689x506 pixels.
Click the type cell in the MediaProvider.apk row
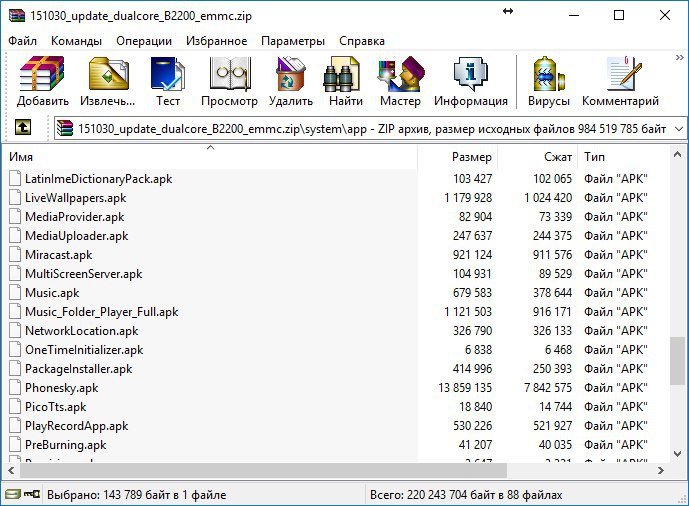coord(616,216)
